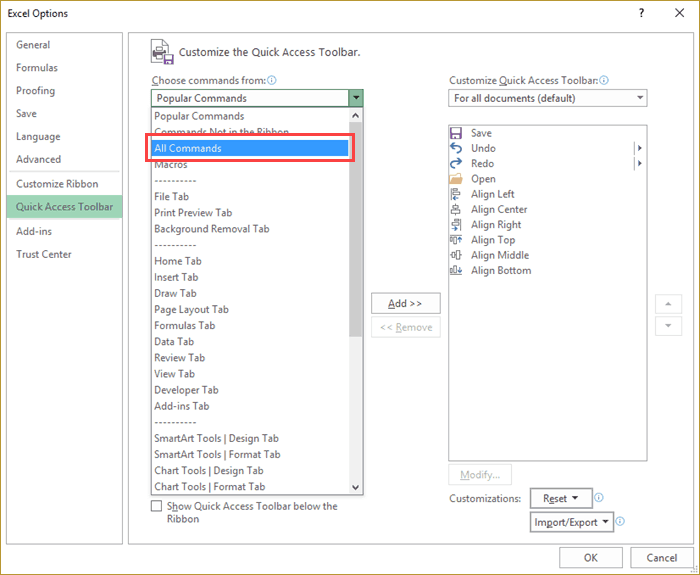
Task: Select the Redo arrow icon
Action: (455, 163)
